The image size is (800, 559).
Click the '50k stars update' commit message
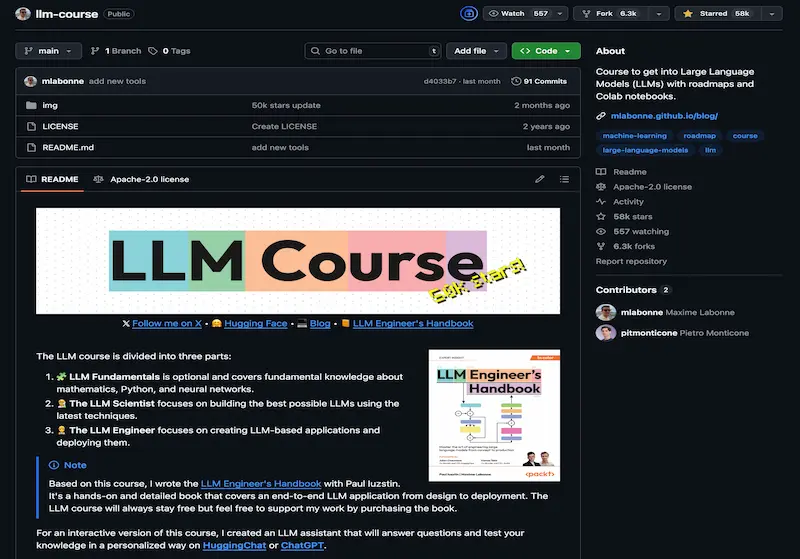pyautogui.click(x=286, y=106)
